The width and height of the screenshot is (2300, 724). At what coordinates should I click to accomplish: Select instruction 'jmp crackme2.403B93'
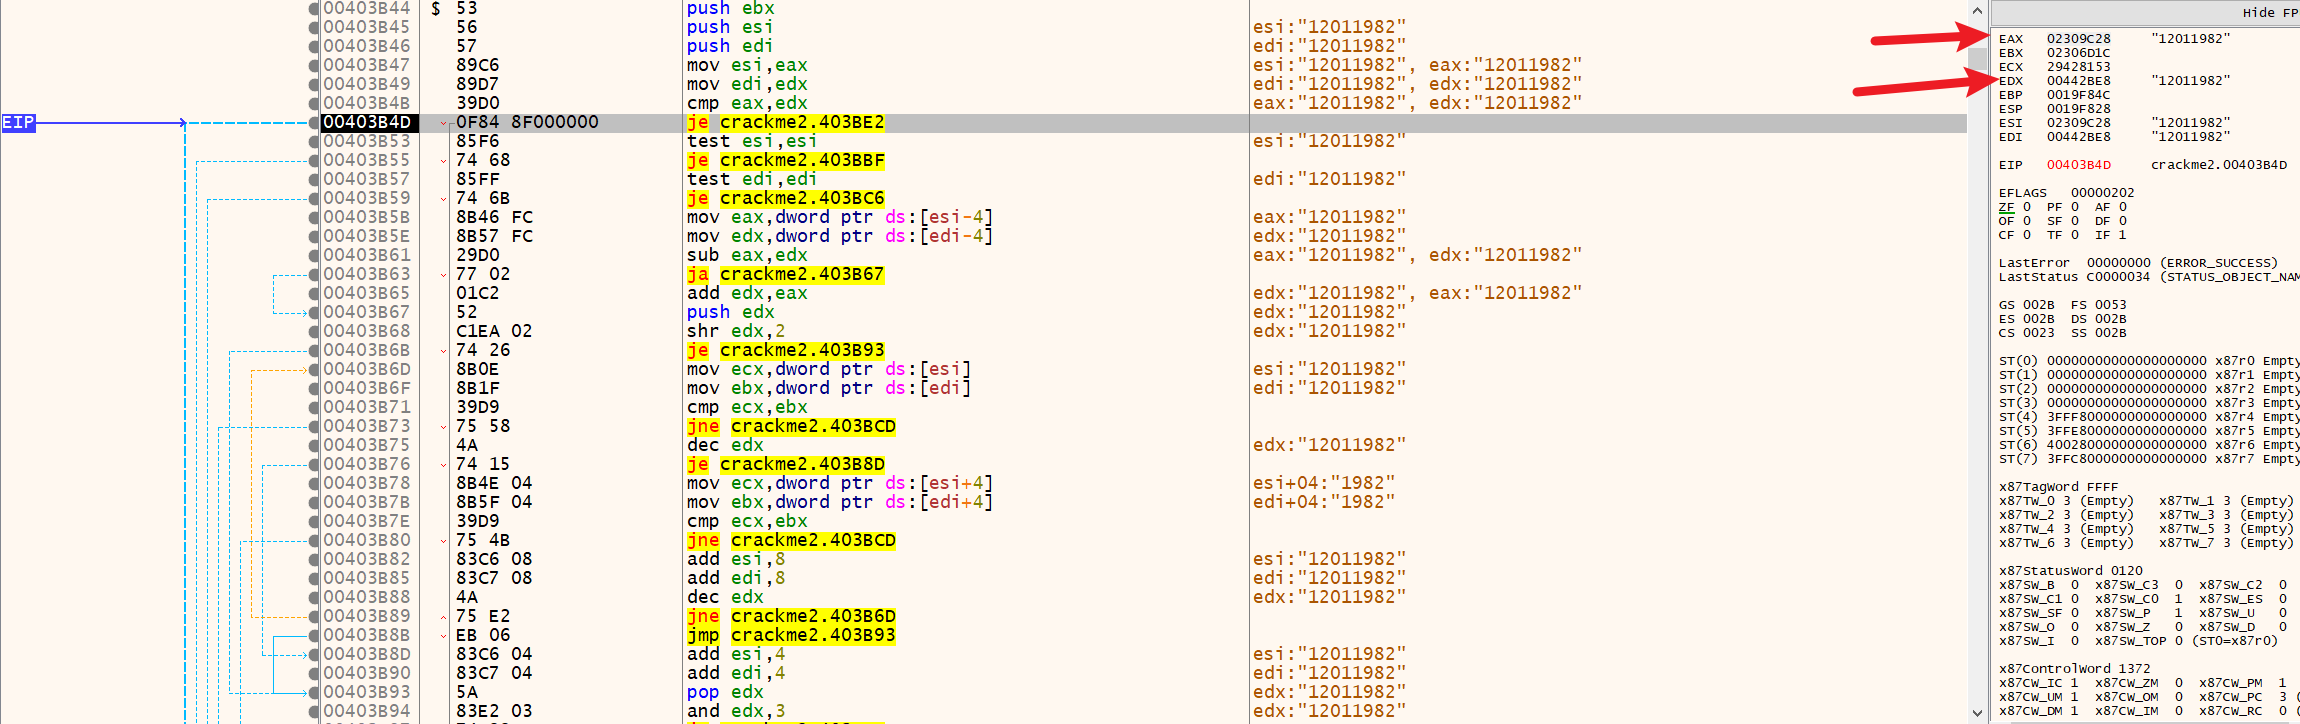tap(791, 636)
